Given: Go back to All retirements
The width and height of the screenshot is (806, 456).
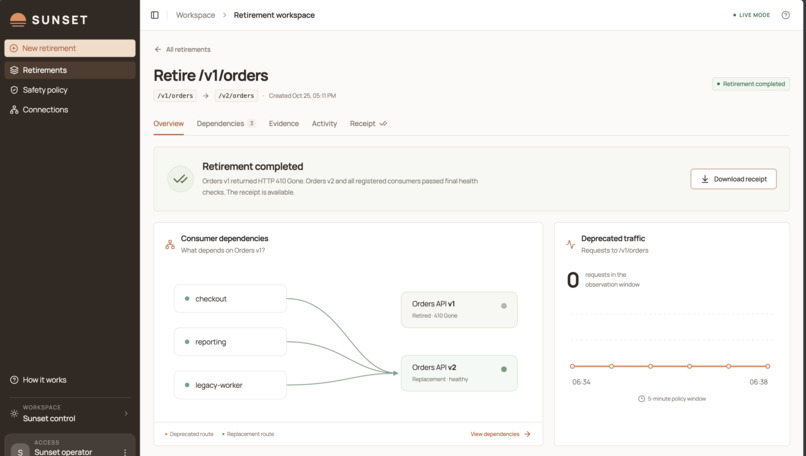Looking at the screenshot, I should (x=182, y=49).
